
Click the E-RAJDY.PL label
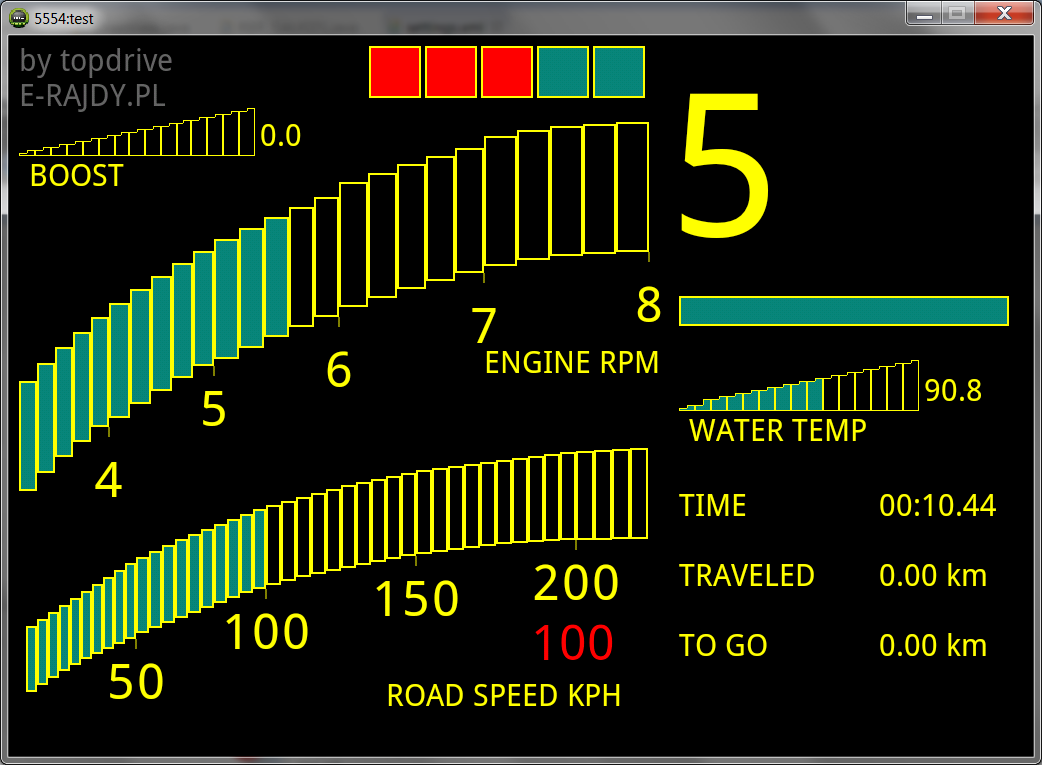tap(92, 97)
